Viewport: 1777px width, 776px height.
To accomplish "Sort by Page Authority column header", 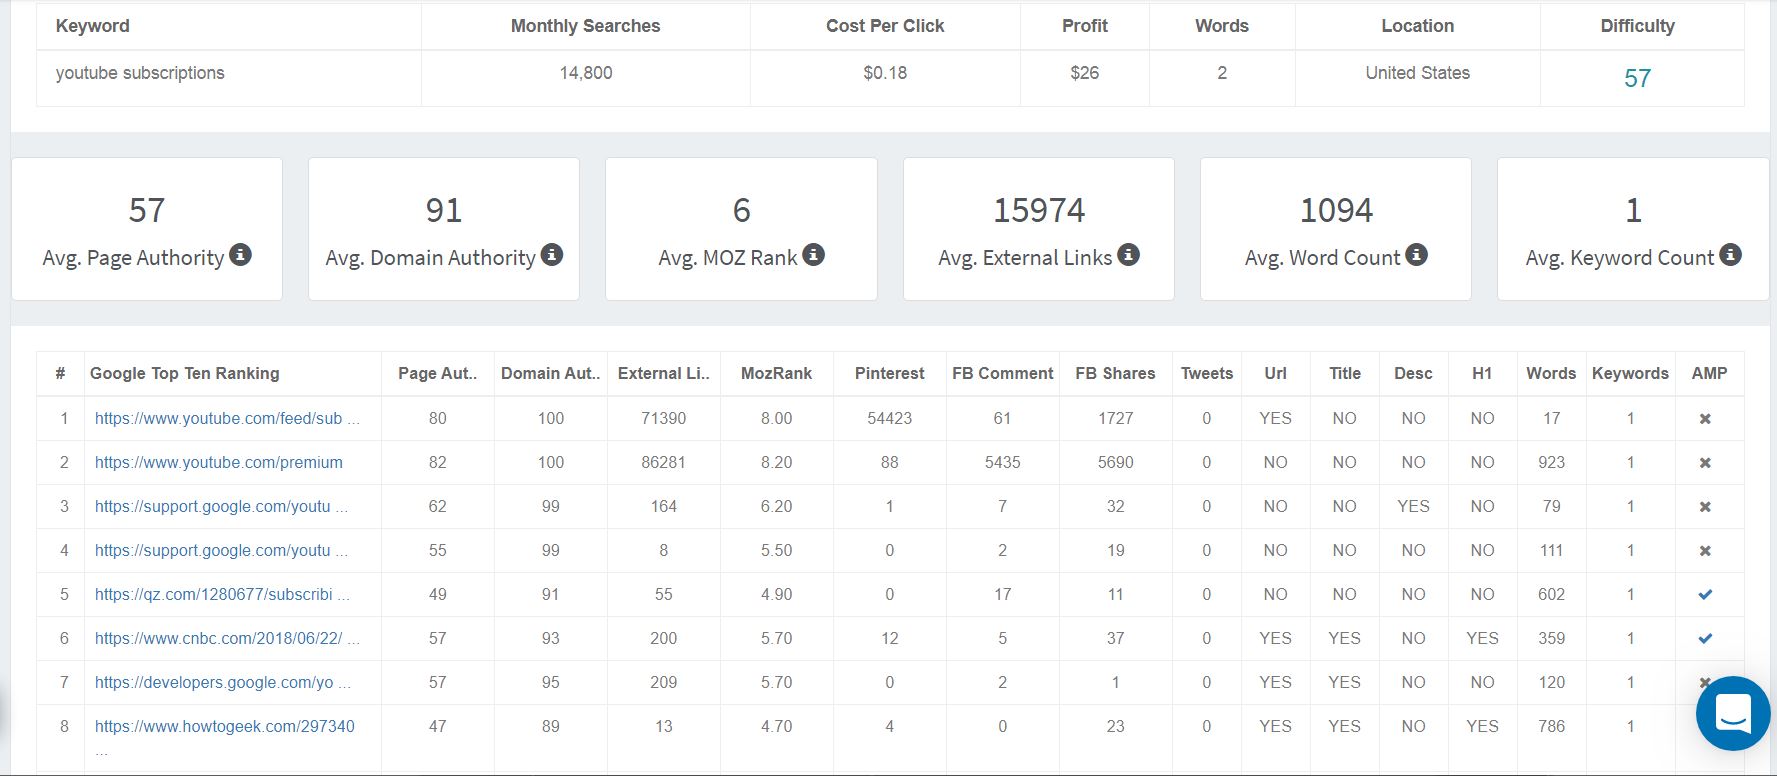I will point(437,373).
